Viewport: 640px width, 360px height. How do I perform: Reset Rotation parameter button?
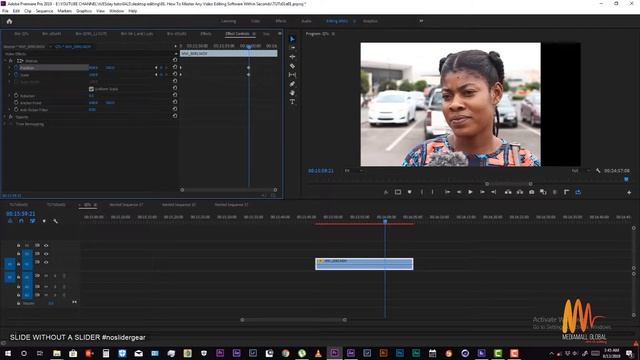click(175, 96)
